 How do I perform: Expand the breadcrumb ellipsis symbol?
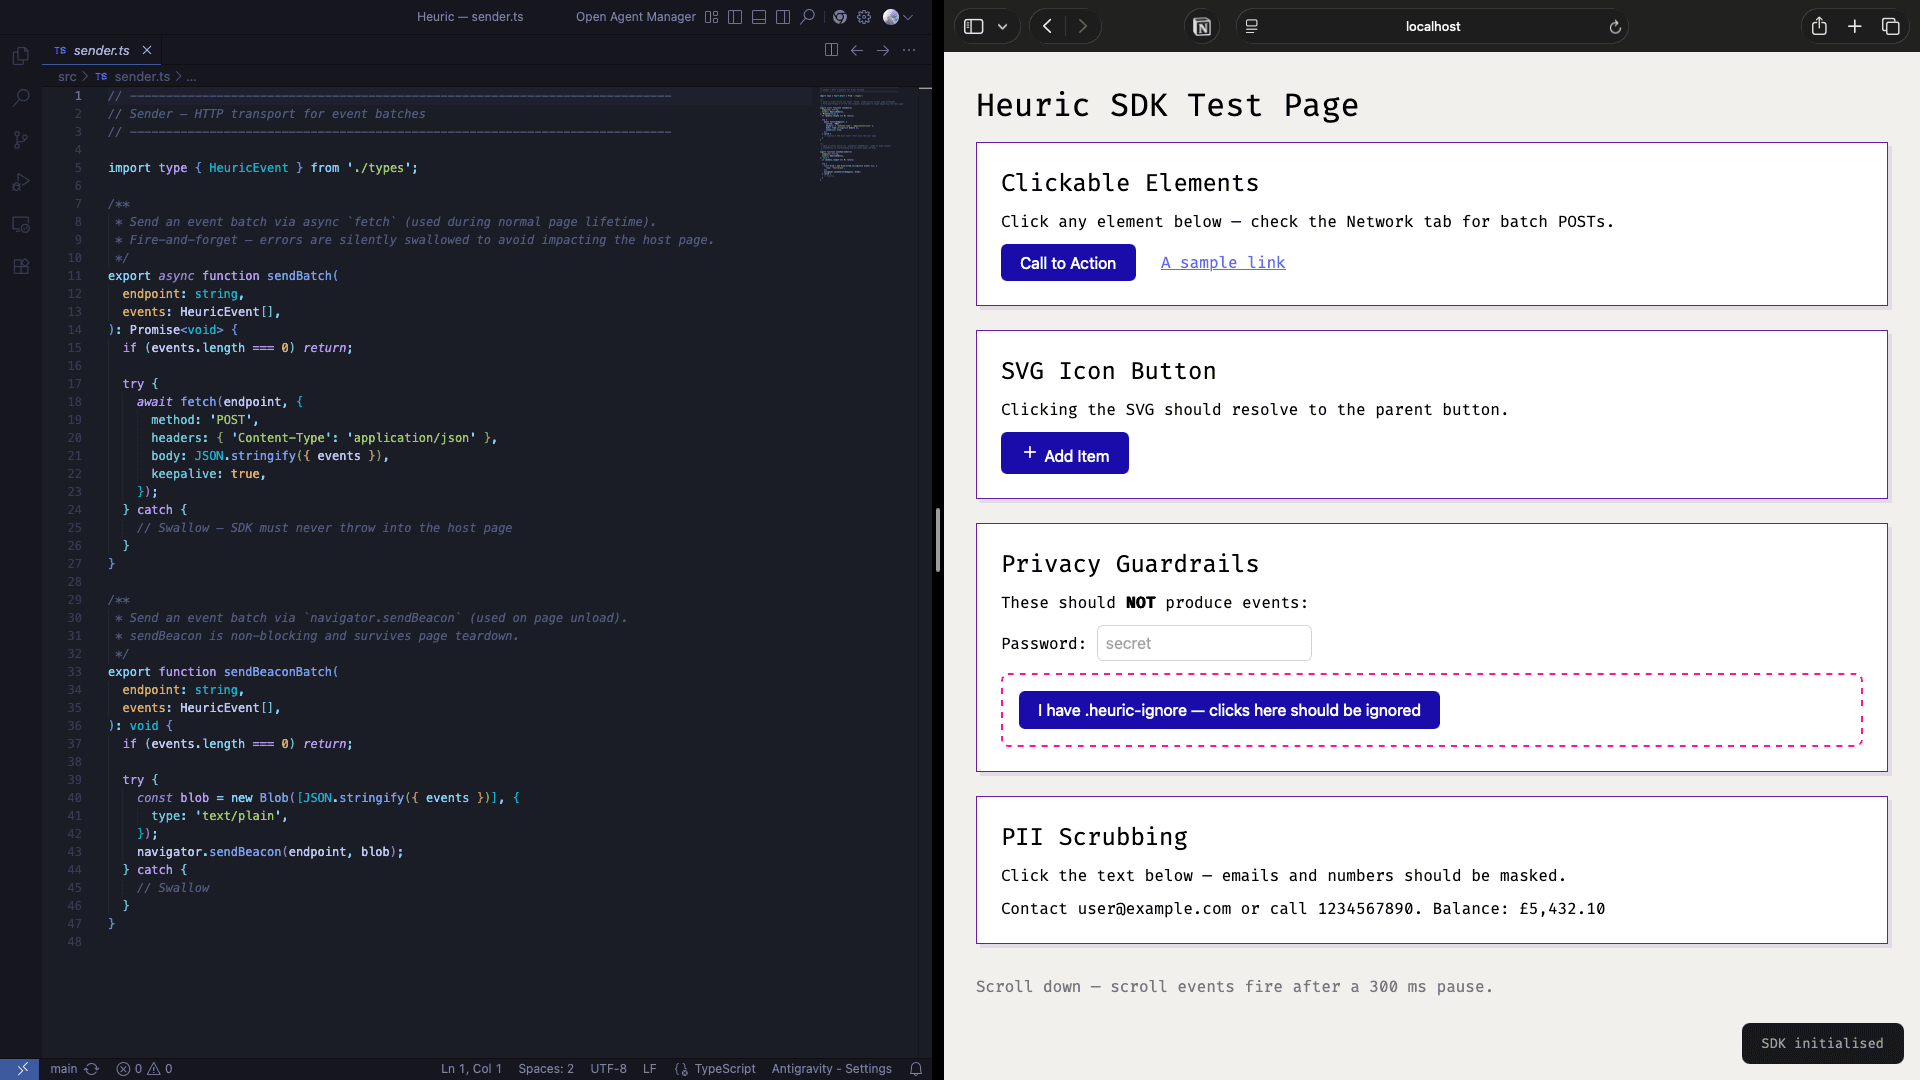[x=191, y=77]
